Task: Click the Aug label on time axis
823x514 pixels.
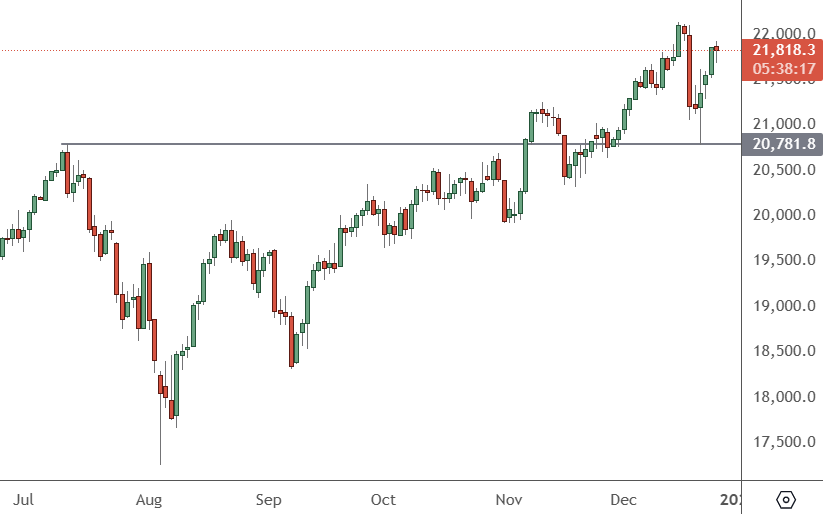Action: tap(149, 499)
